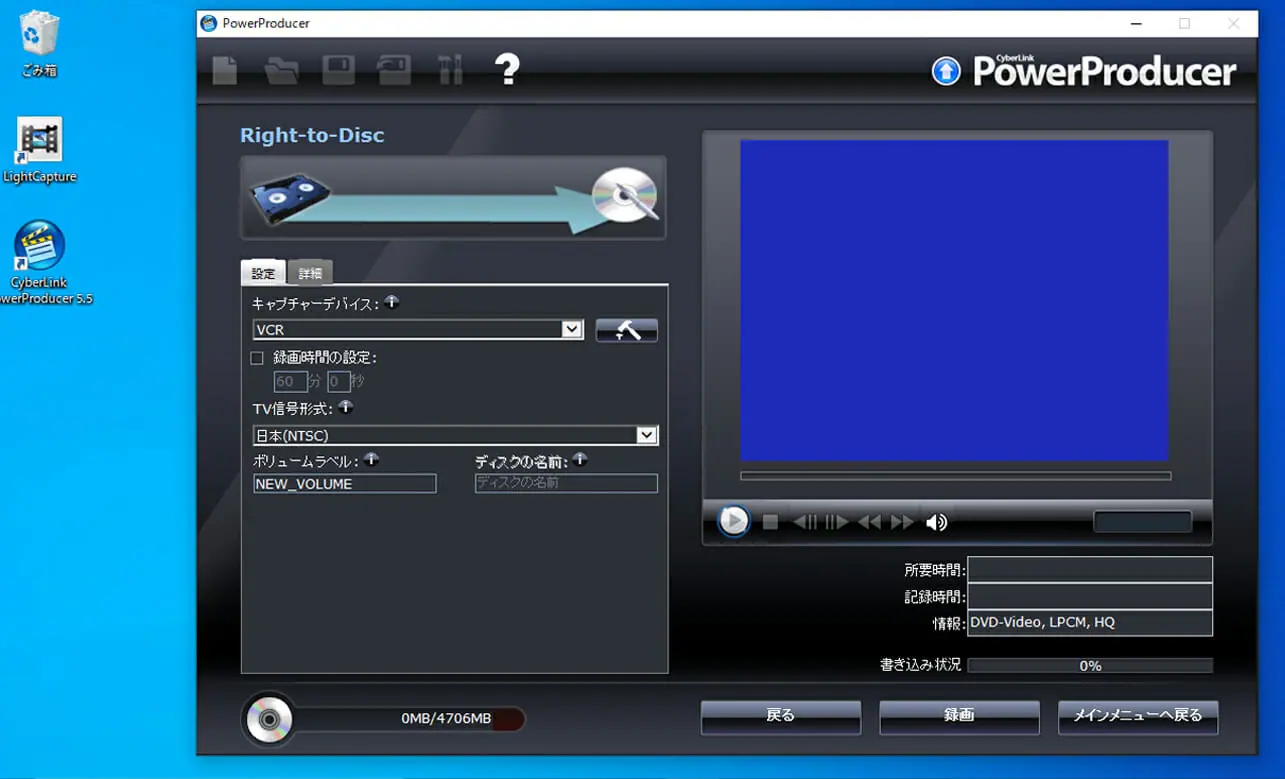Screen dimensions: 1285x779
Task: Open LightCapture desktop shortcut
Action: tap(40, 152)
